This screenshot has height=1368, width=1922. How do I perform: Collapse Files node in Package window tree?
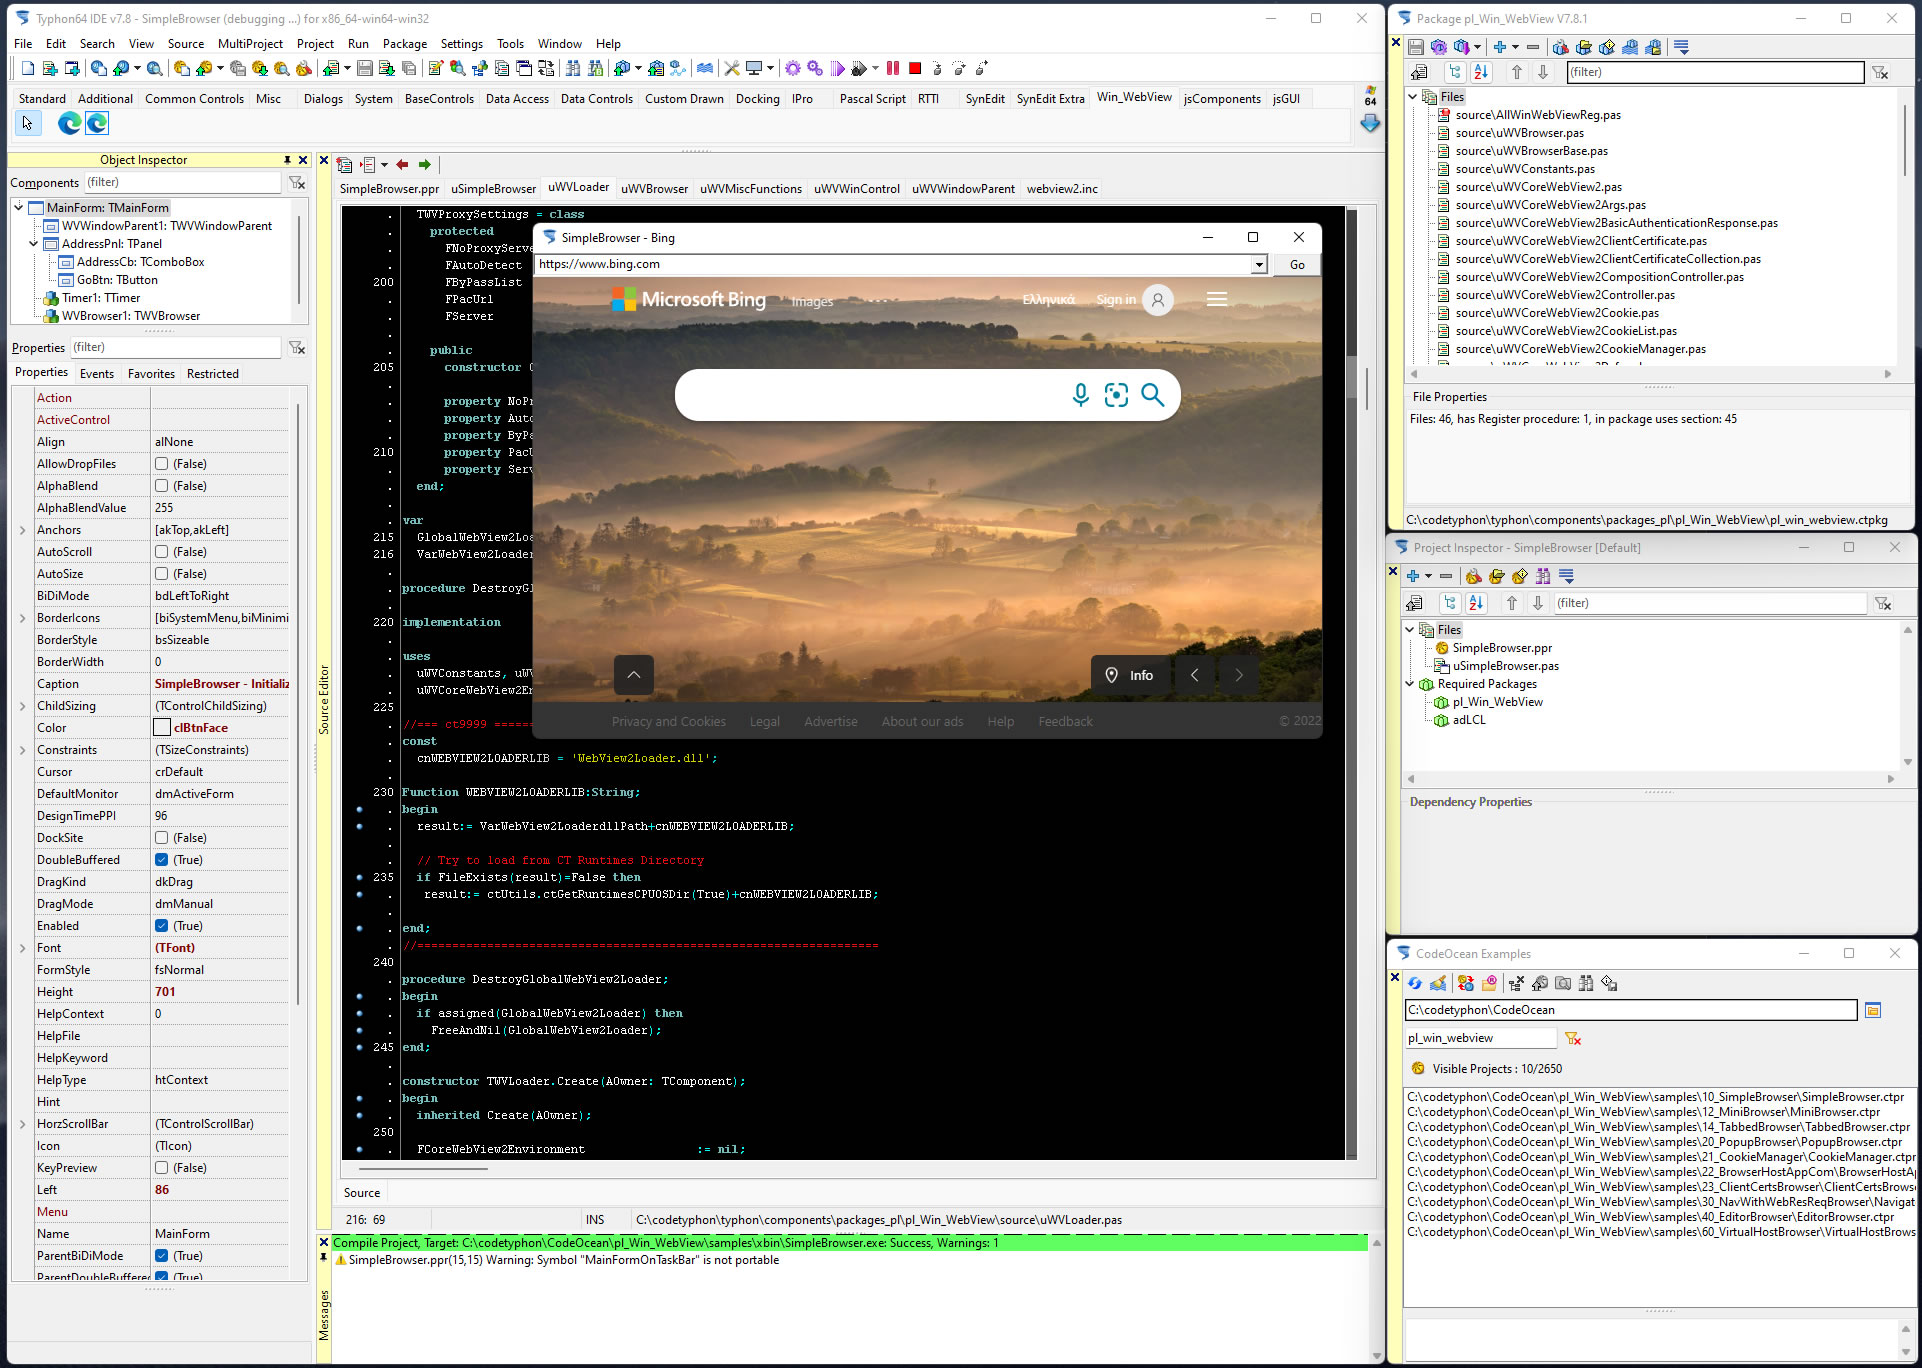point(1413,97)
